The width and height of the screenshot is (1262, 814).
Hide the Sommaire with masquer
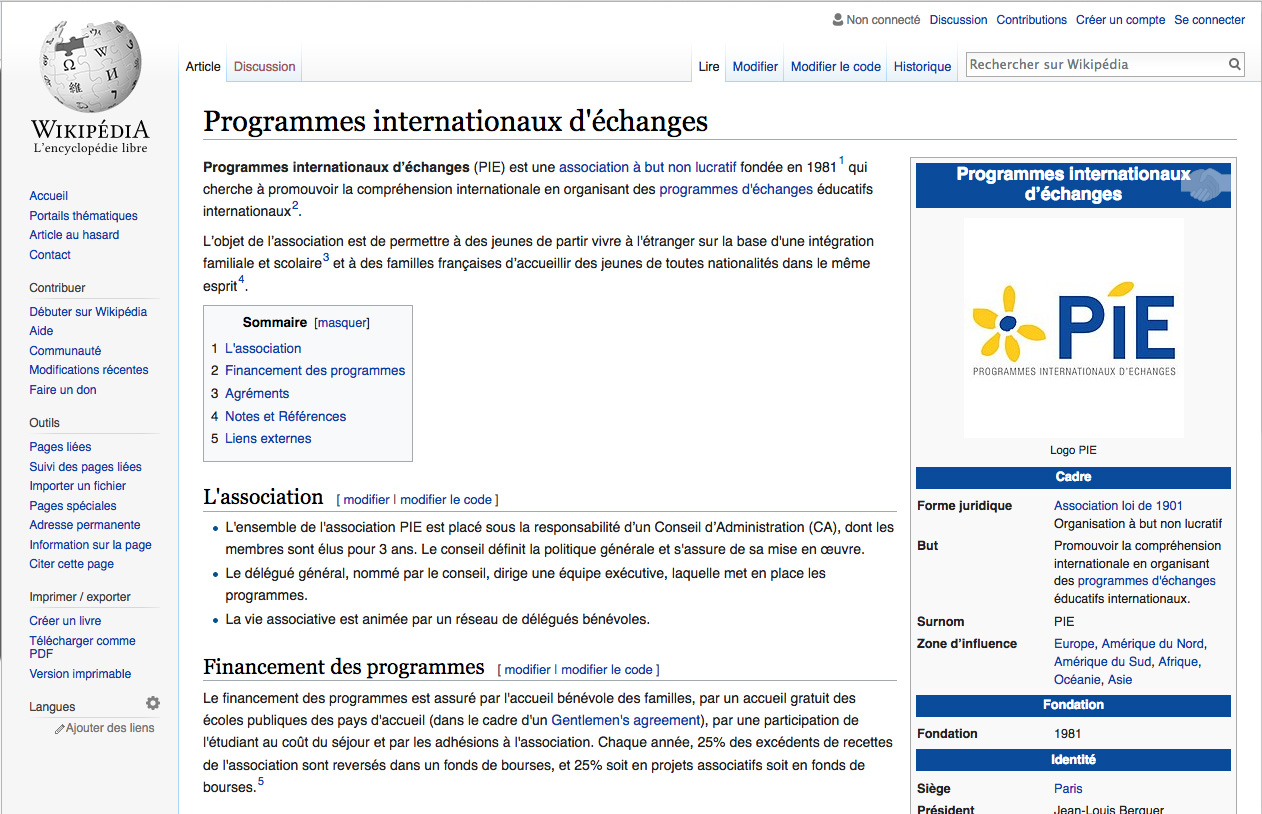(x=342, y=323)
